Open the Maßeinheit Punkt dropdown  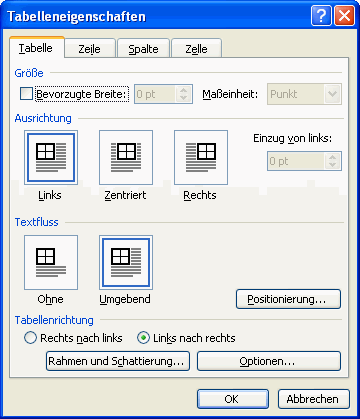pos(332,94)
